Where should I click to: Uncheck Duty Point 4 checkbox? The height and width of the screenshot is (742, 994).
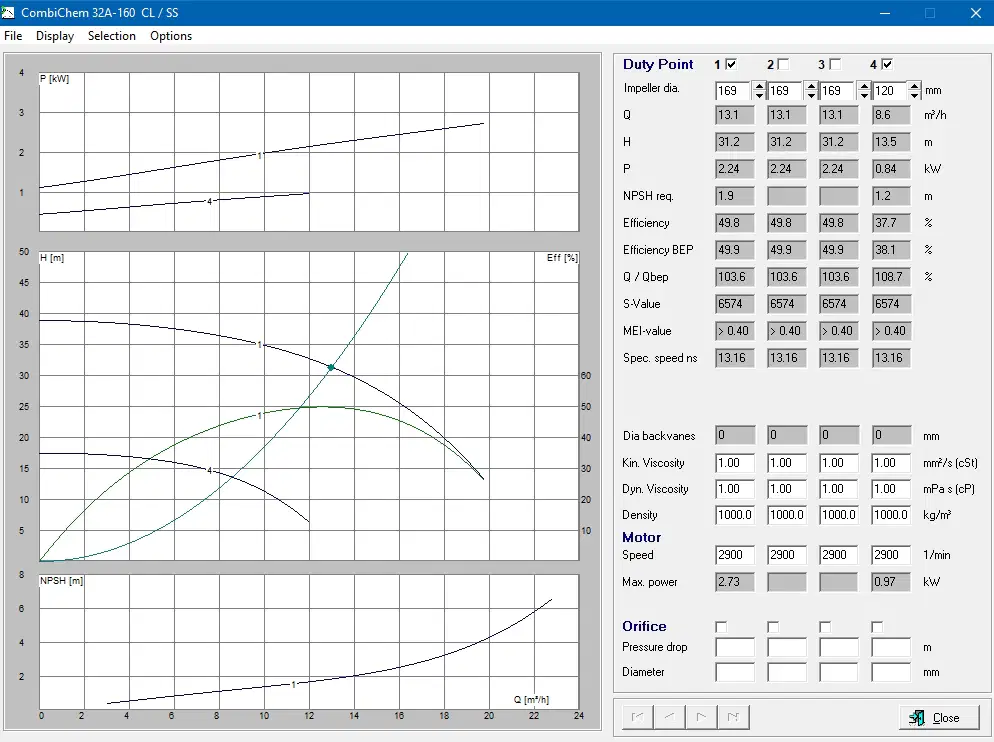(x=887, y=64)
